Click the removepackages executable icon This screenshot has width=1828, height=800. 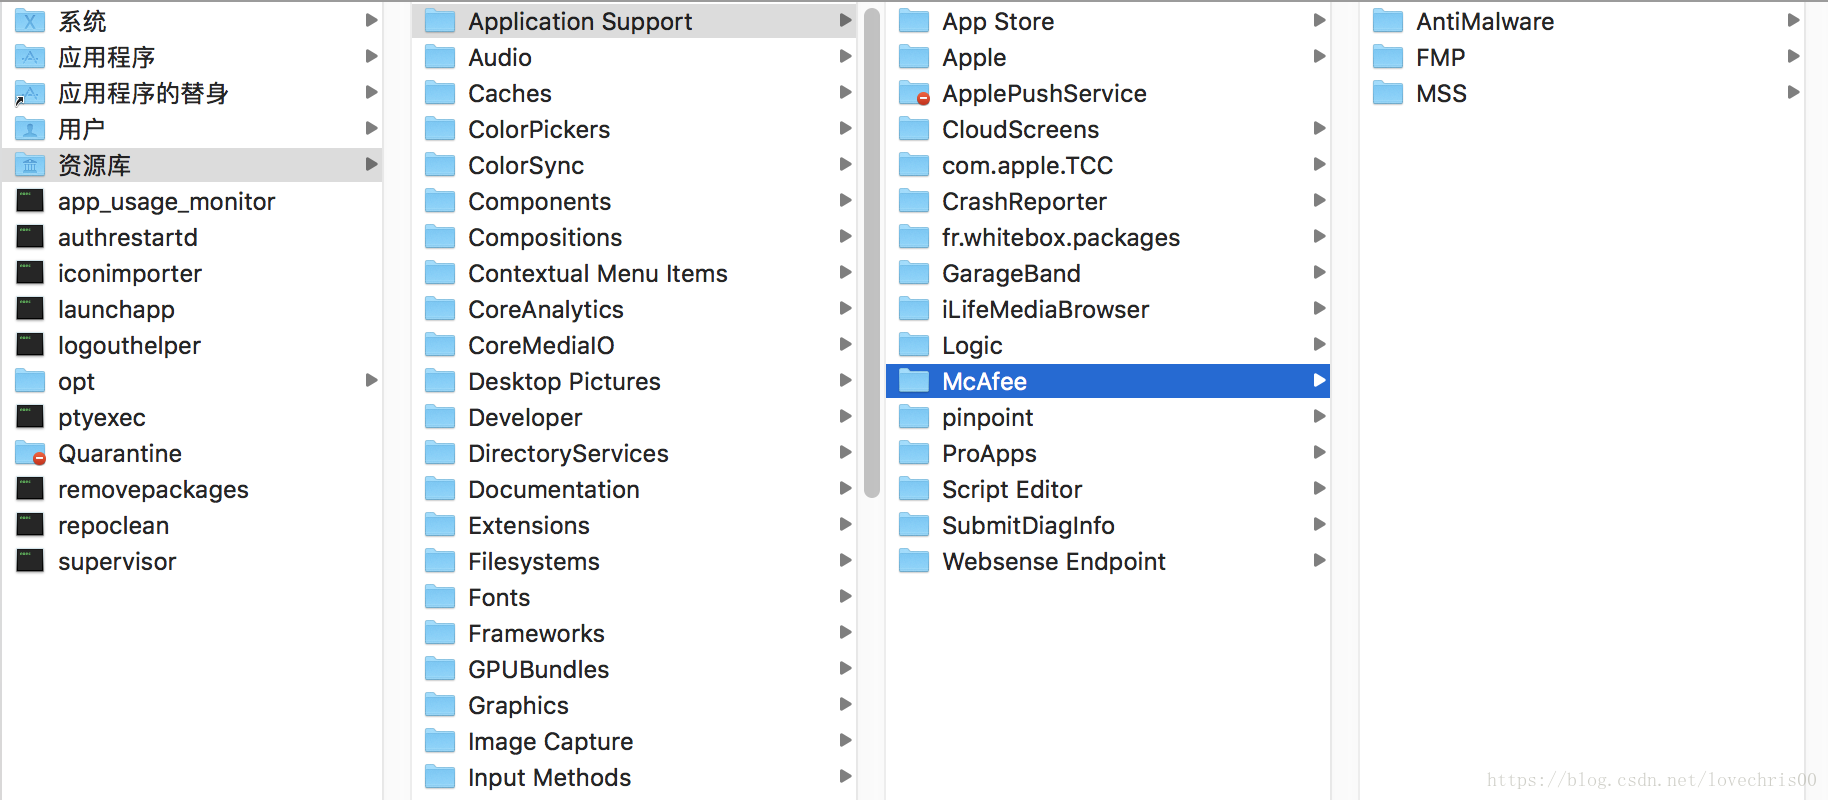pos(30,489)
